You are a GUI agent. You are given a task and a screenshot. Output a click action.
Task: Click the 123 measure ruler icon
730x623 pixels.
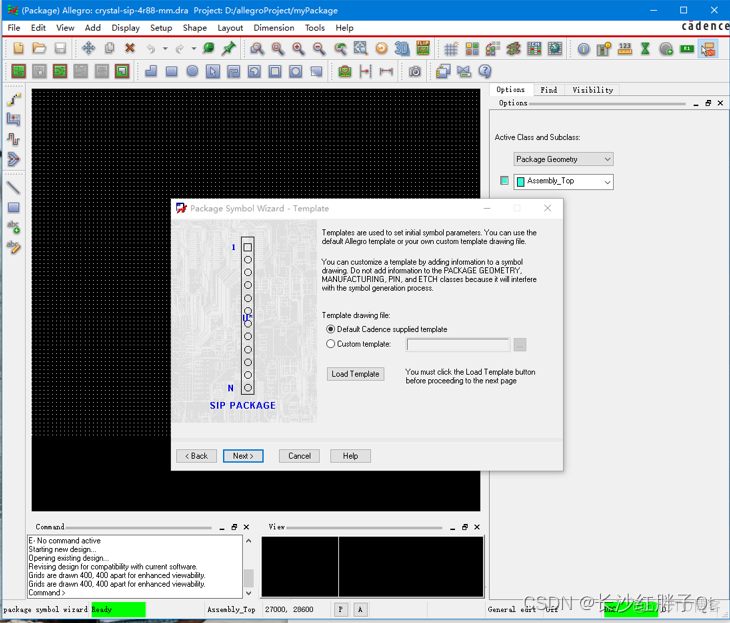click(x=625, y=48)
